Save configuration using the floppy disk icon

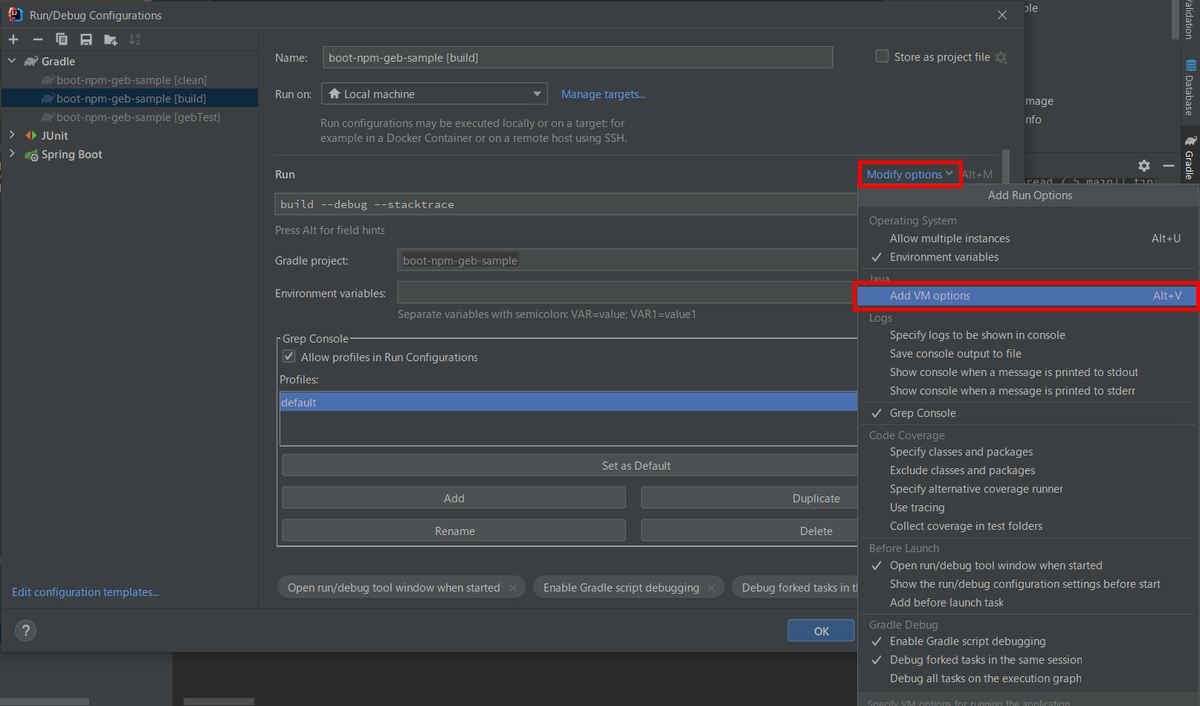[86, 40]
